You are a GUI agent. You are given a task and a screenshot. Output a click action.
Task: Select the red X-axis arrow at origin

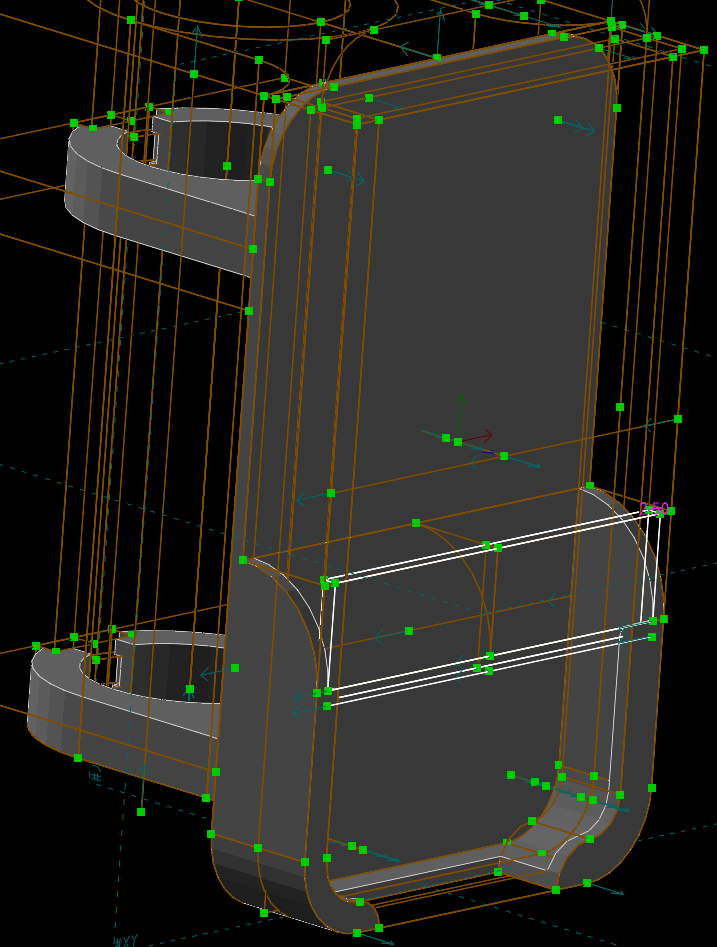point(481,436)
